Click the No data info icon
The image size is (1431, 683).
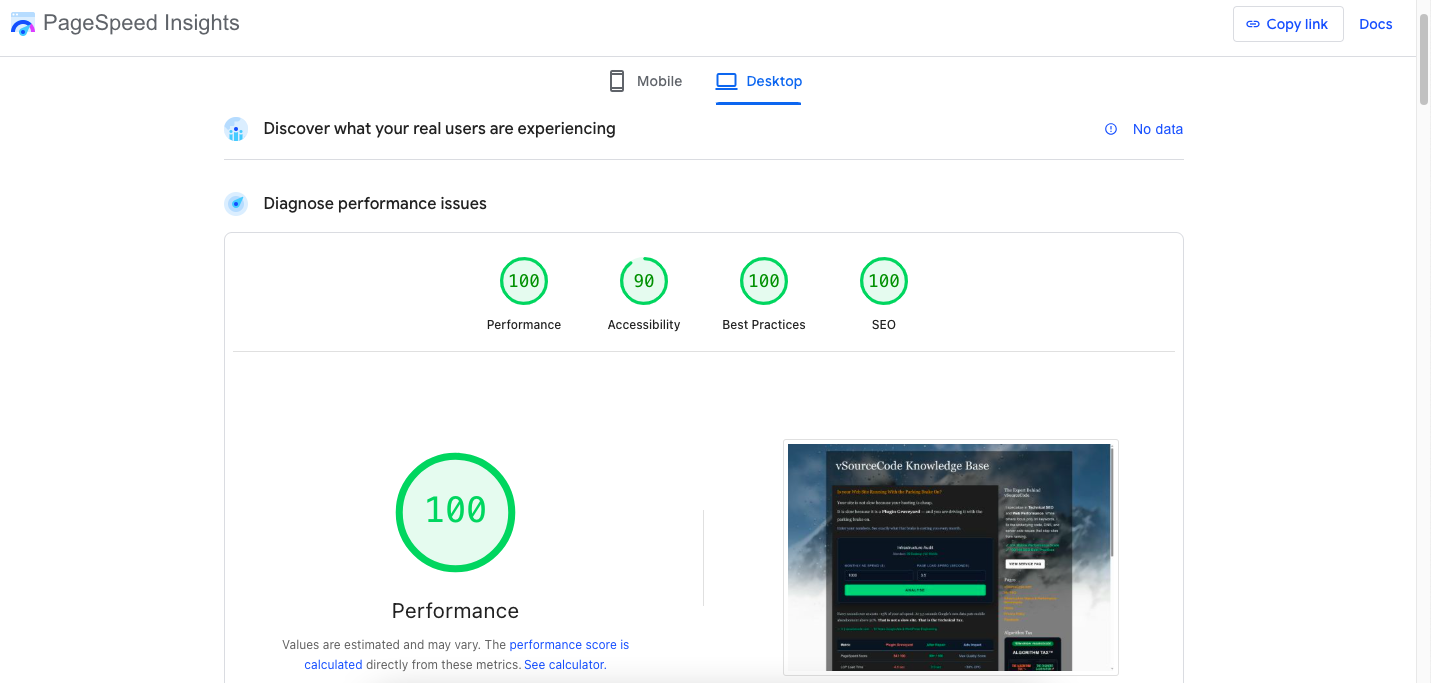tap(1111, 129)
